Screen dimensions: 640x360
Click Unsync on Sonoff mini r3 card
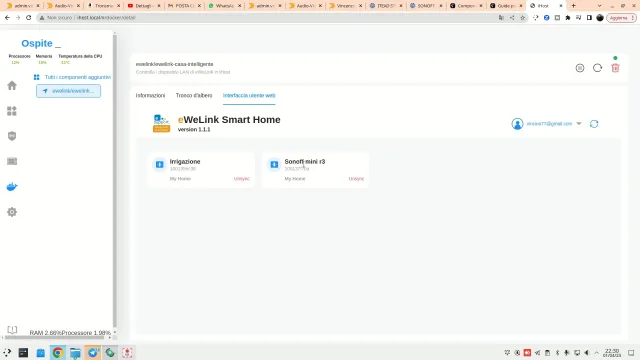356,179
